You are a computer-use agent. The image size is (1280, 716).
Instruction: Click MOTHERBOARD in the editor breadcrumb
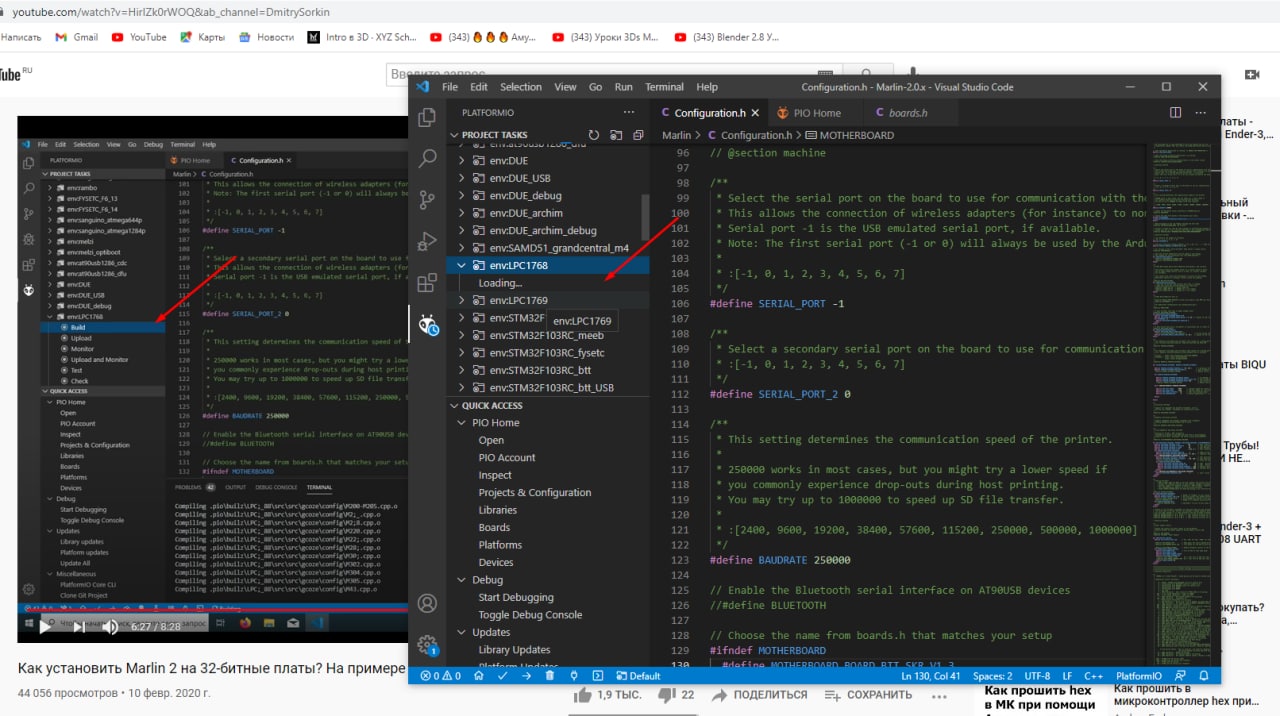[849, 135]
